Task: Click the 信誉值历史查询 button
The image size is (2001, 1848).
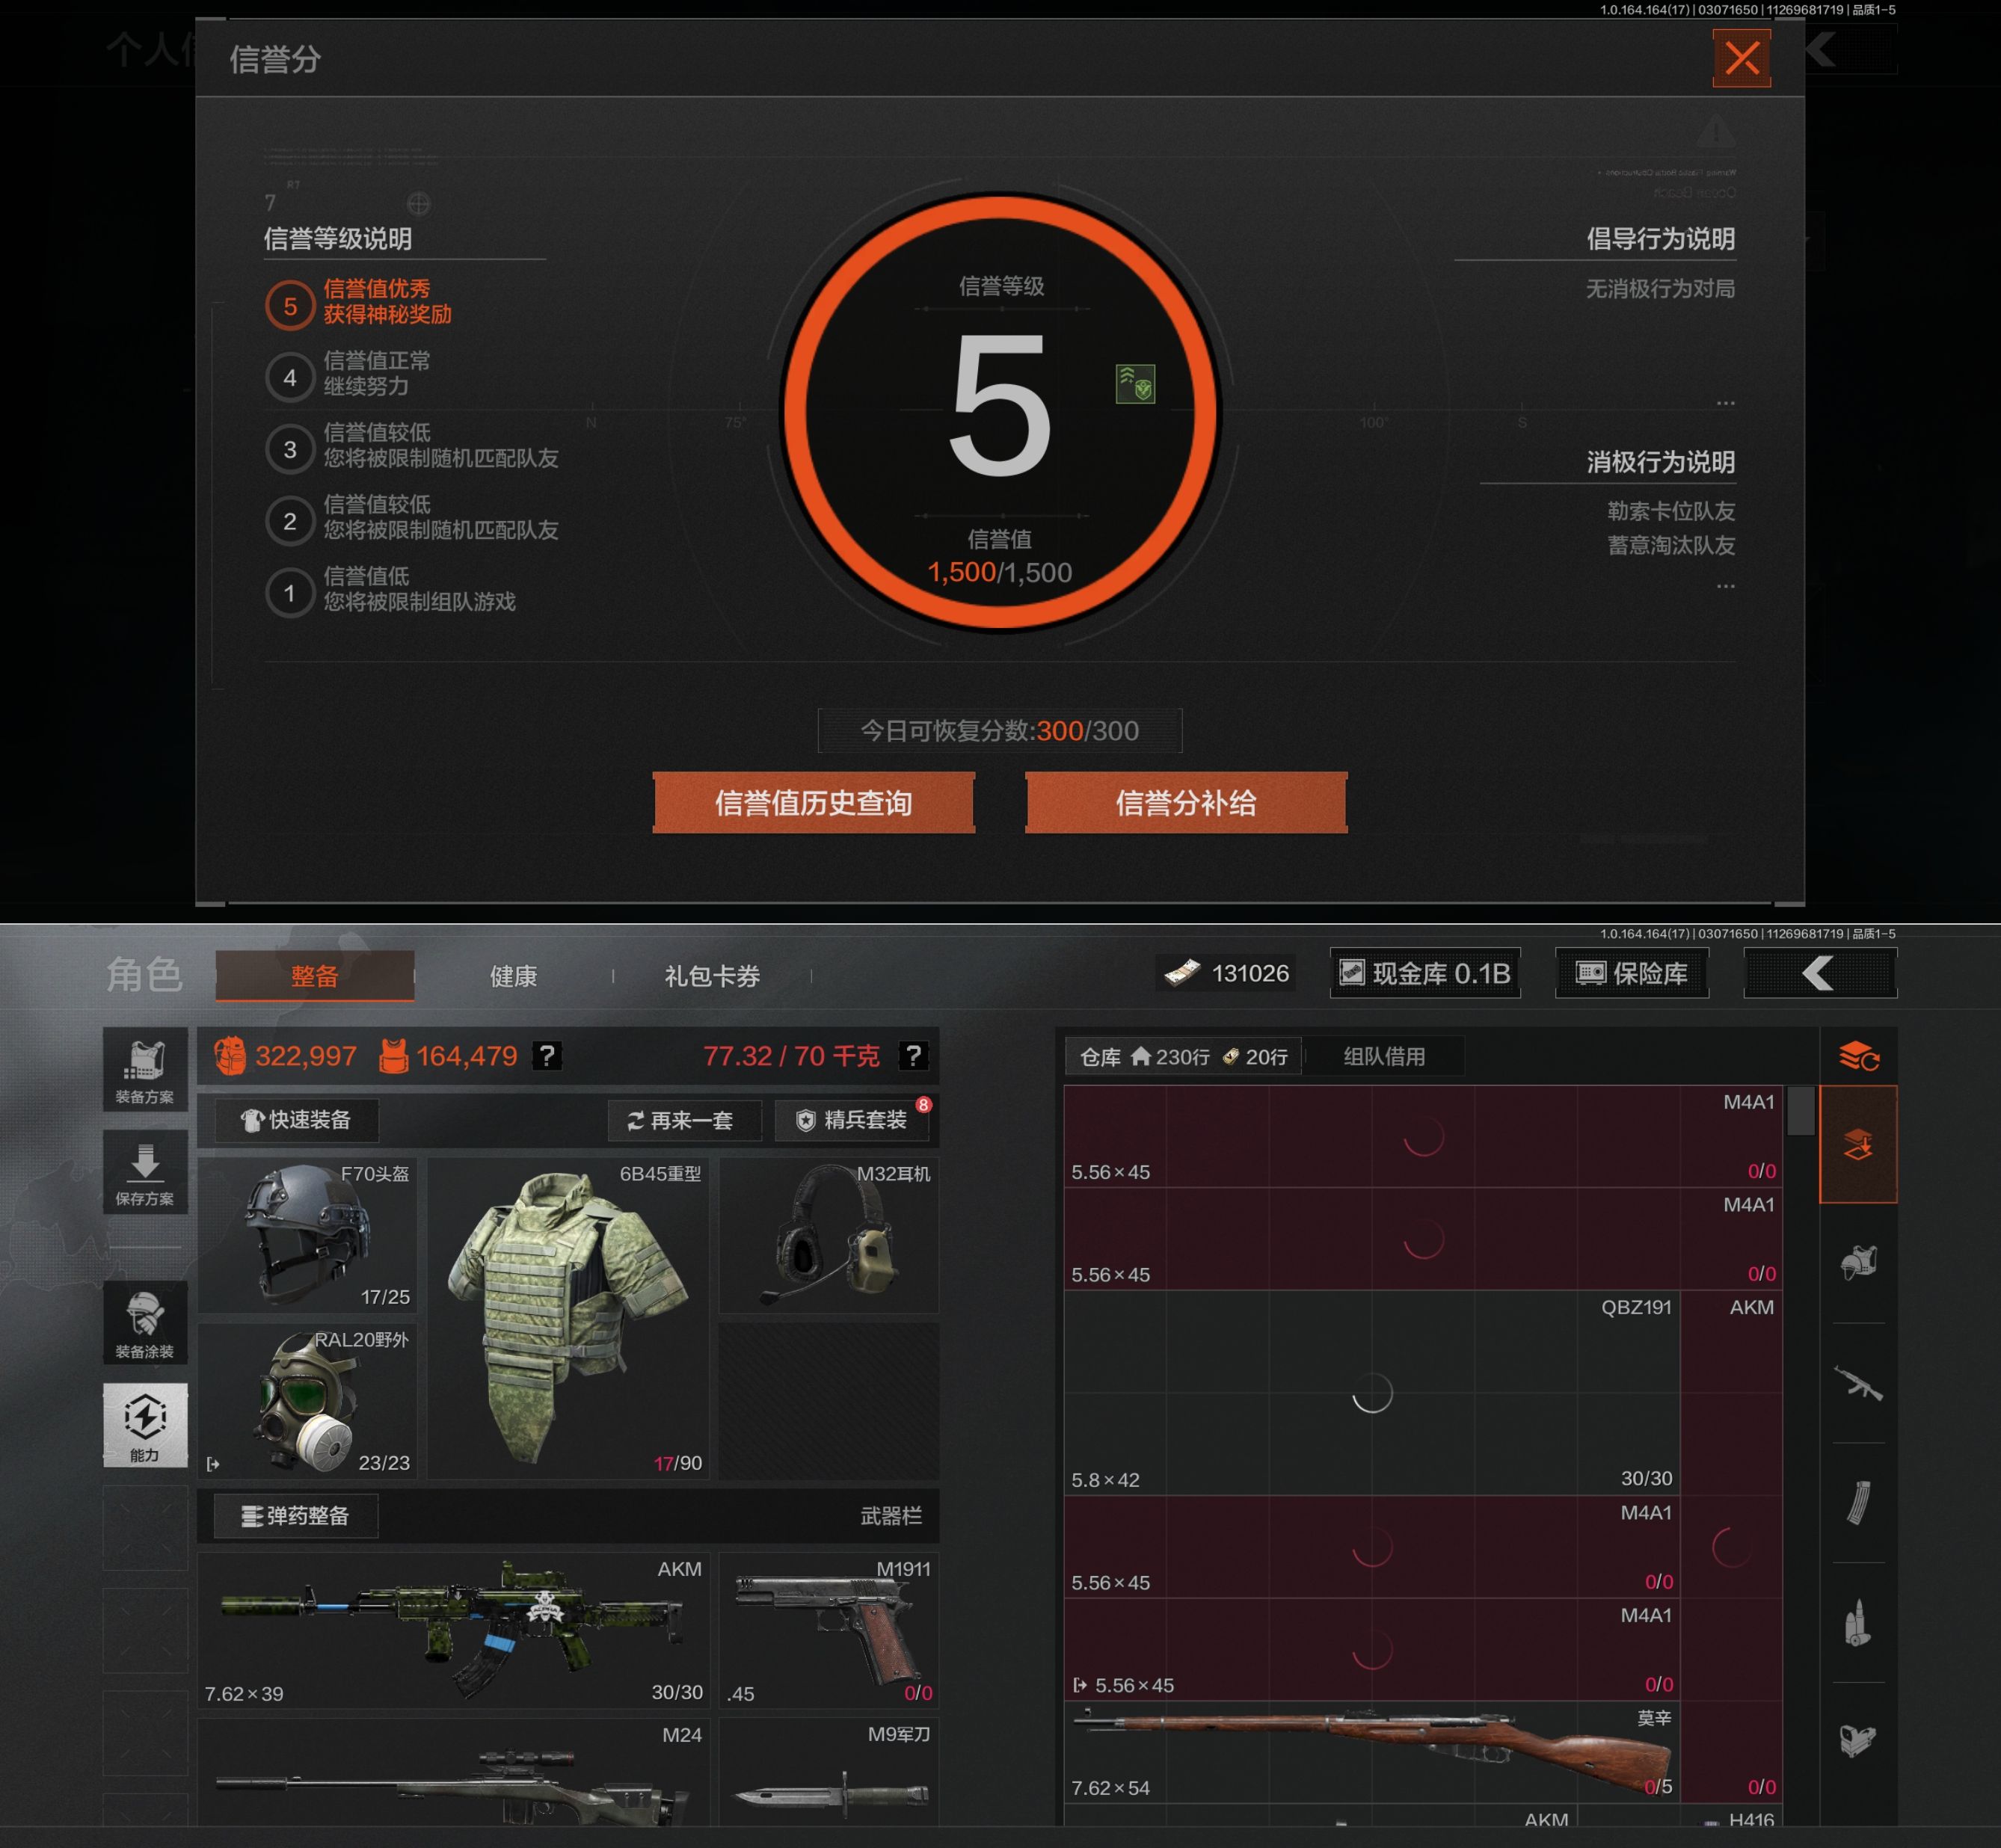Action: [x=813, y=802]
